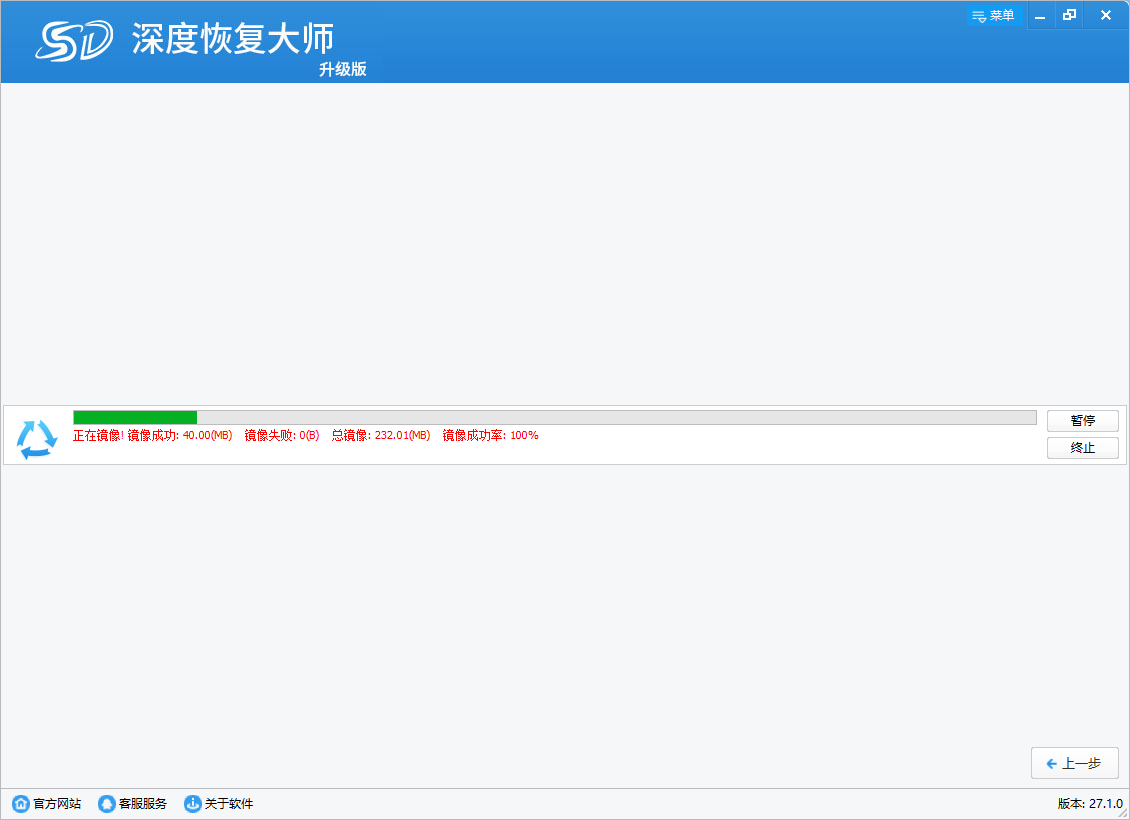Viewport: 1130px width, 820px height.
Task: Click the 版本 27.1.0 version label
Action: [x=1090, y=804]
